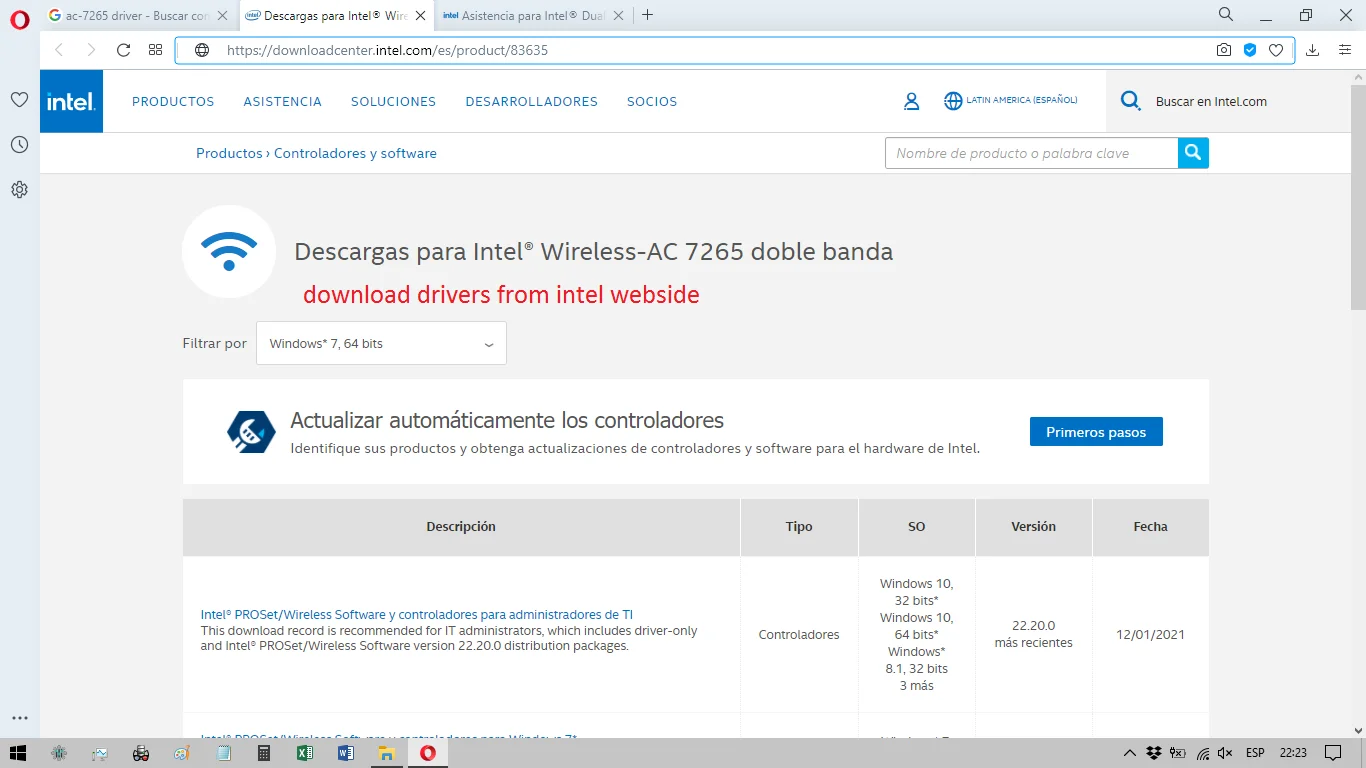This screenshot has height=768, width=1366.
Task: Click the driver update assistant icon
Action: [251, 432]
